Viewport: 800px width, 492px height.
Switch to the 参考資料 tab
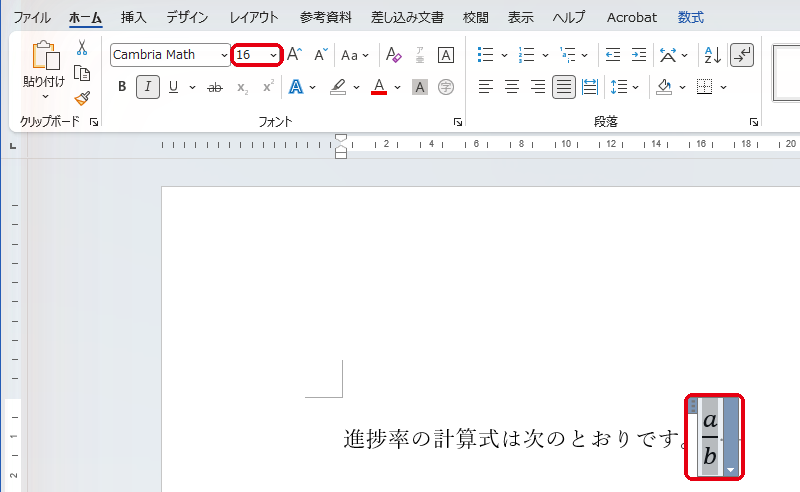pos(326,17)
